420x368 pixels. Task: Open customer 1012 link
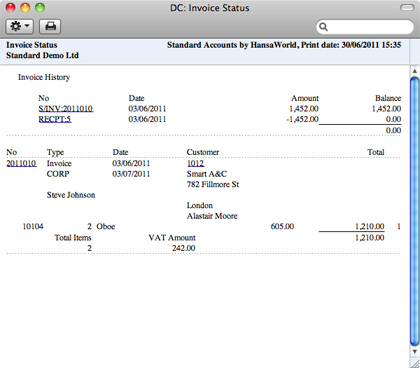coord(195,163)
